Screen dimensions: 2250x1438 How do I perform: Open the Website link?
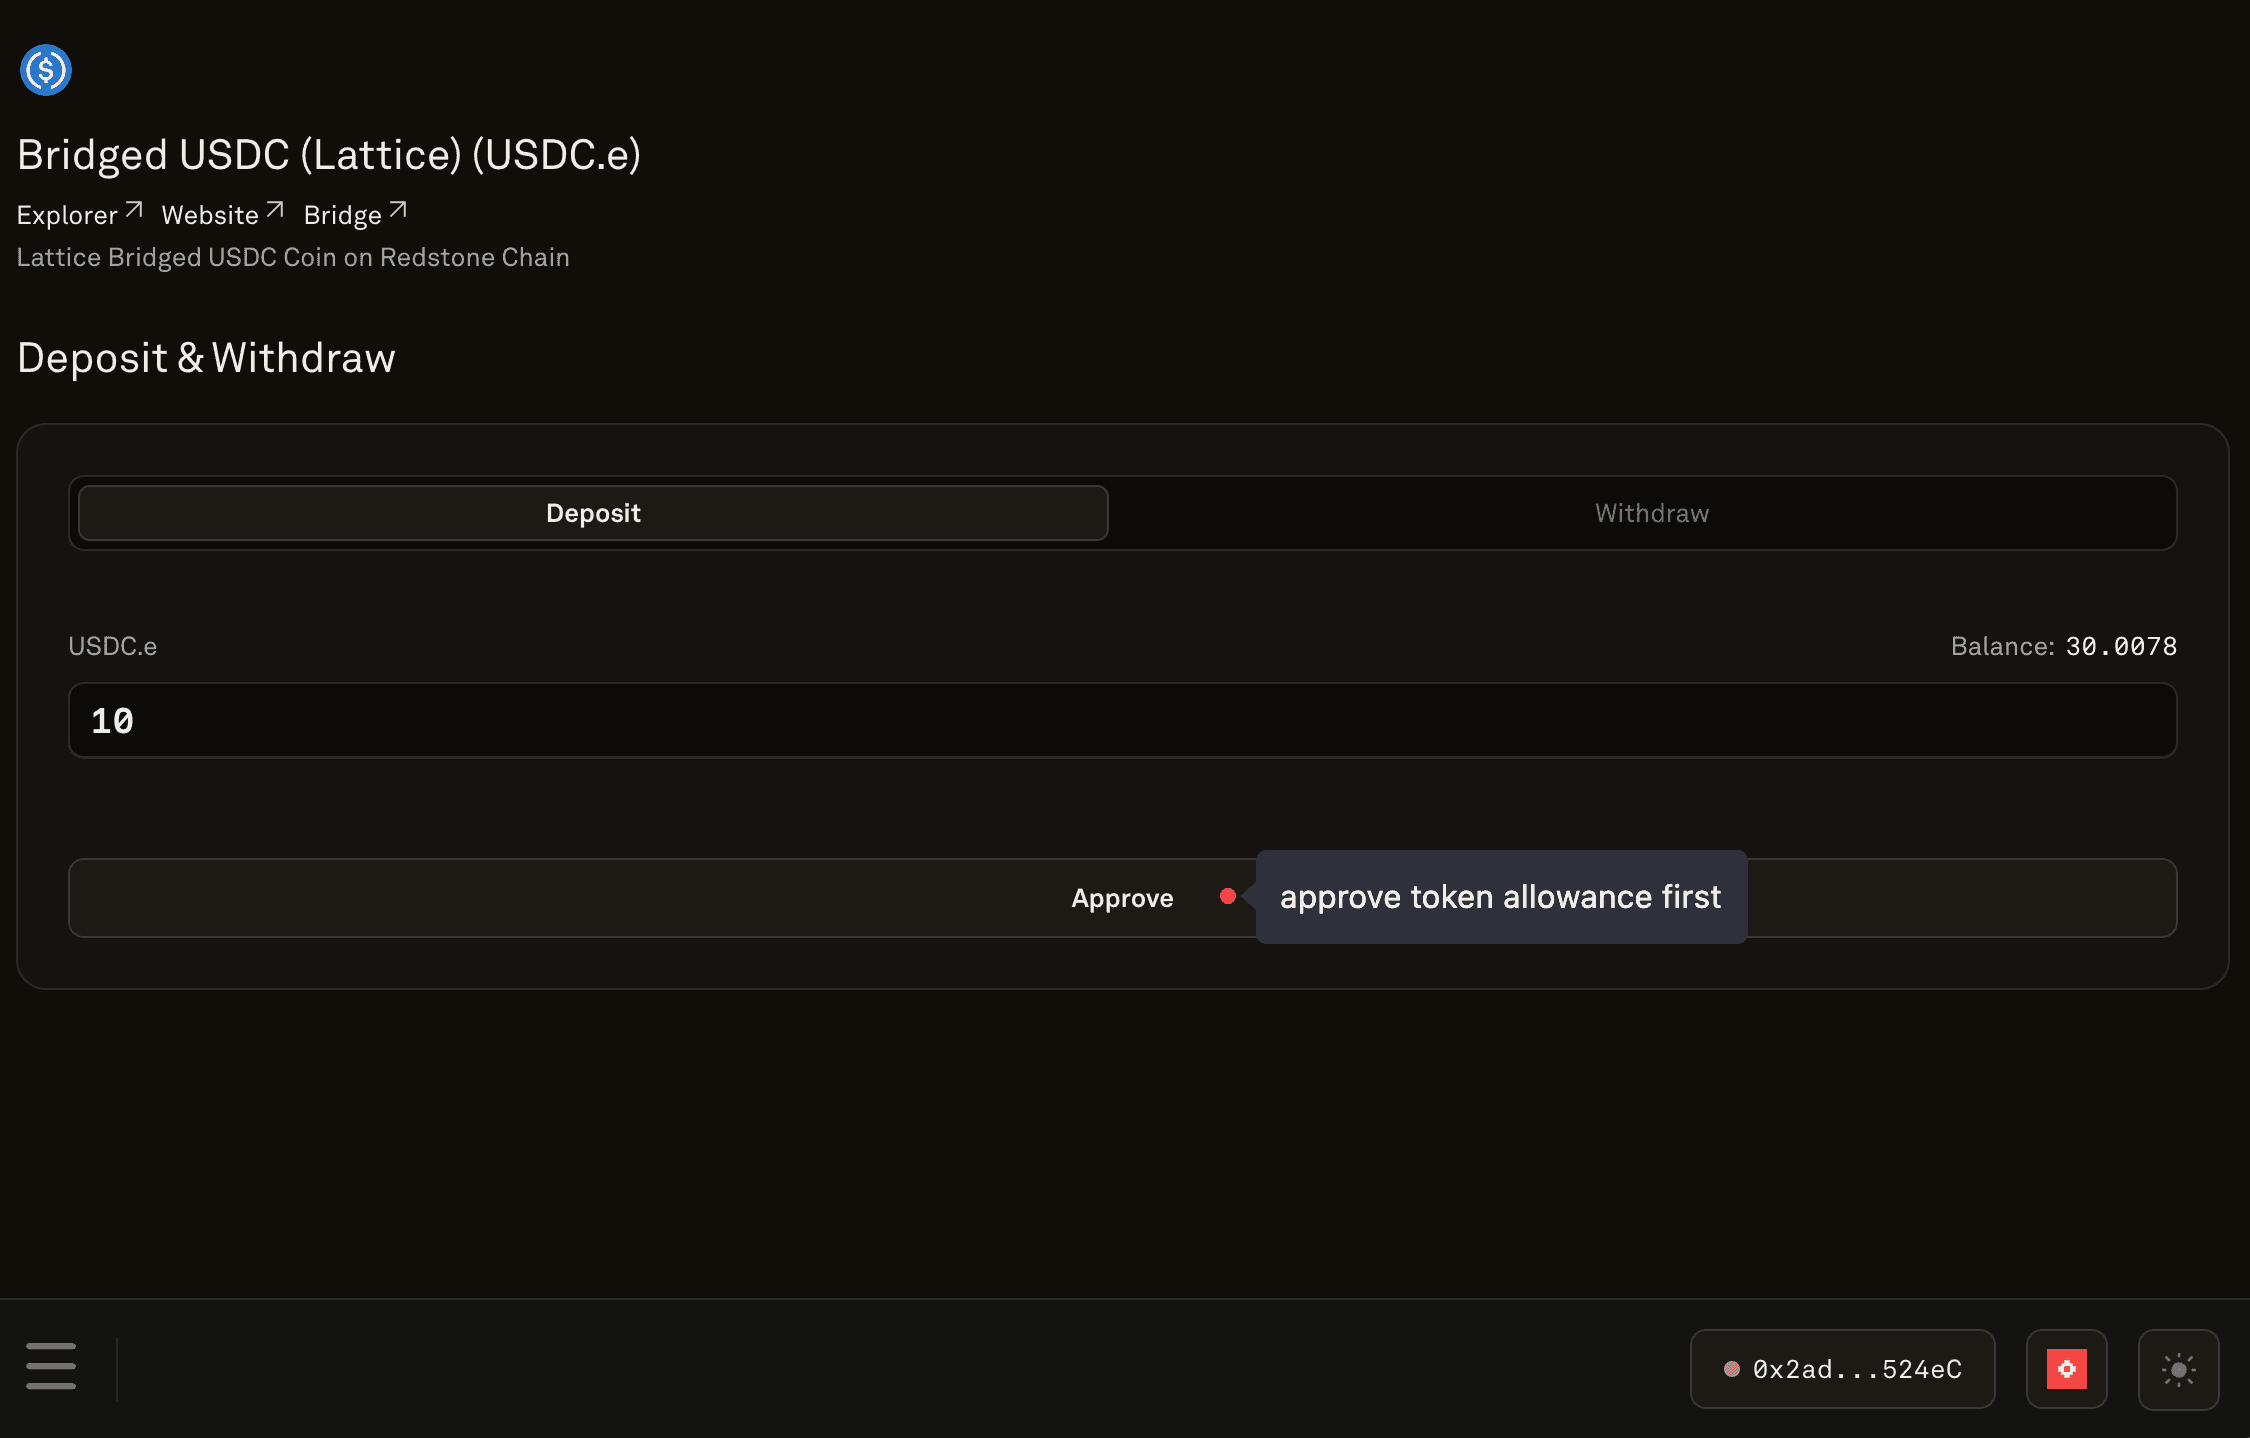pos(210,215)
